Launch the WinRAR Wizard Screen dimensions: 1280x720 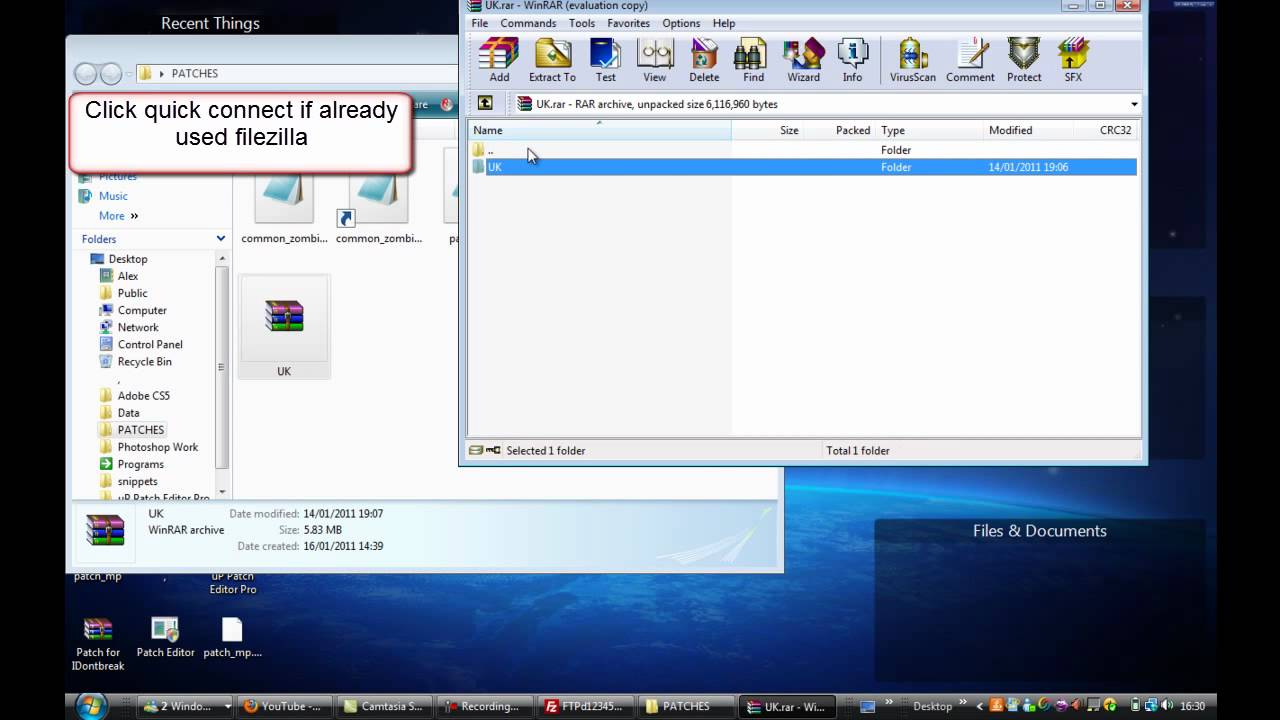[x=803, y=60]
